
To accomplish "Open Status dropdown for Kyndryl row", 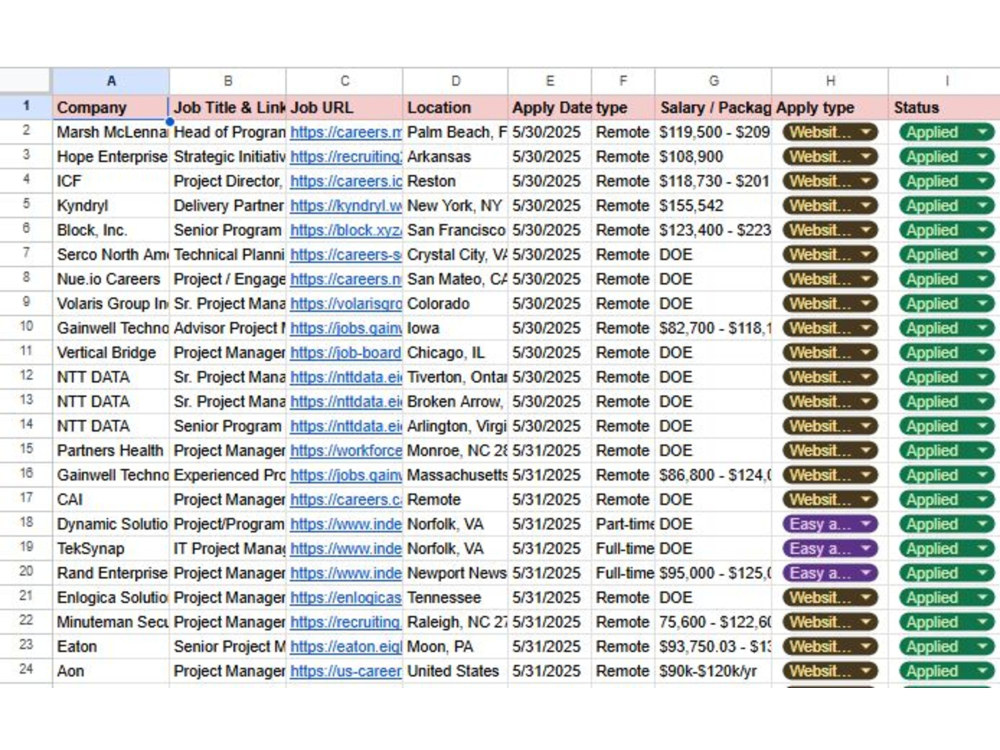I will (946, 206).
